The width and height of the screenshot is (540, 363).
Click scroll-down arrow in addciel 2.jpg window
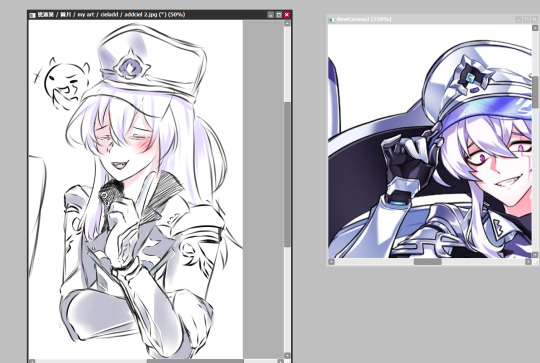287,355
